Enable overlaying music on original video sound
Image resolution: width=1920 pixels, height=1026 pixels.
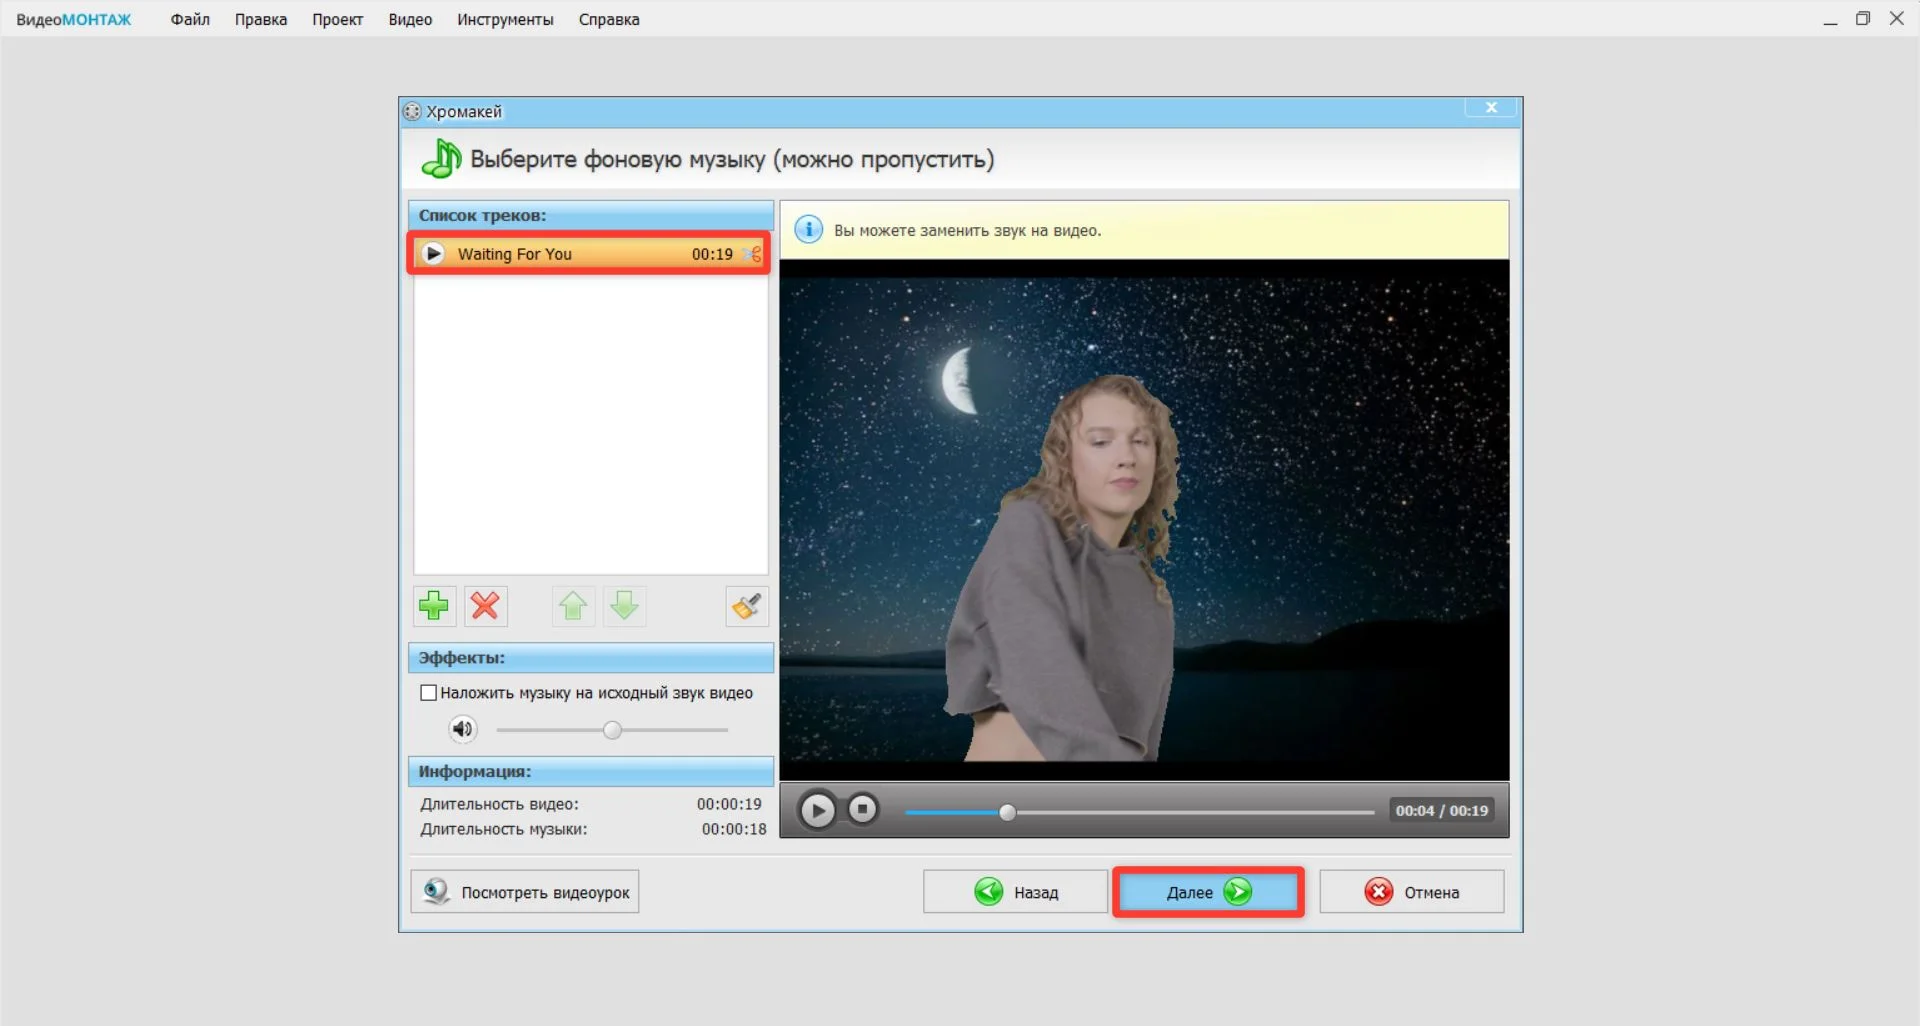click(x=429, y=693)
